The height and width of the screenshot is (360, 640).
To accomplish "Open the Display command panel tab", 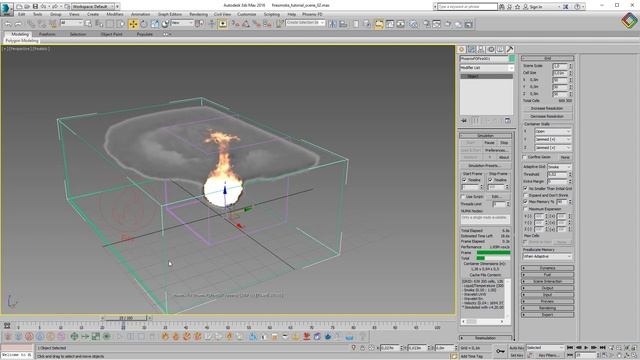I will (x=500, y=49).
